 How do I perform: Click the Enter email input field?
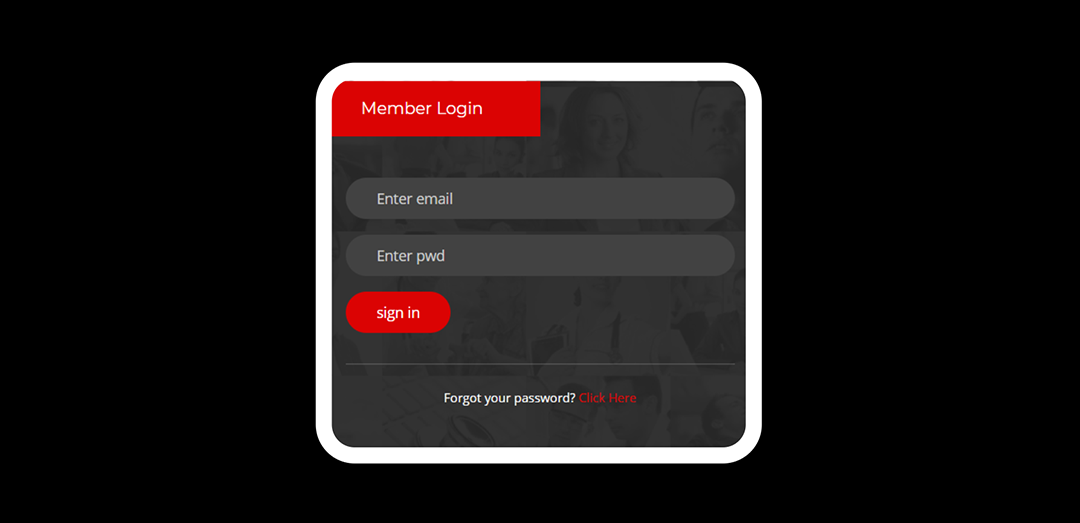pos(540,198)
